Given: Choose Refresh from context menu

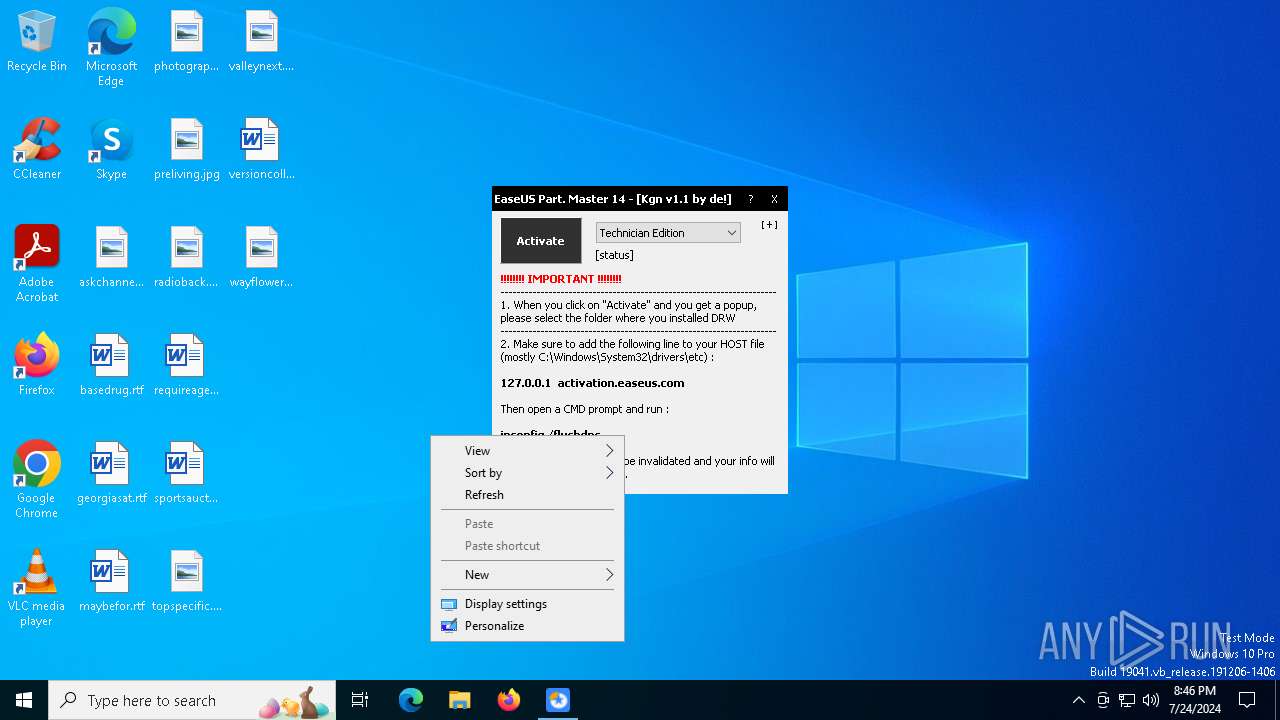Looking at the screenshot, I should tap(527, 495).
